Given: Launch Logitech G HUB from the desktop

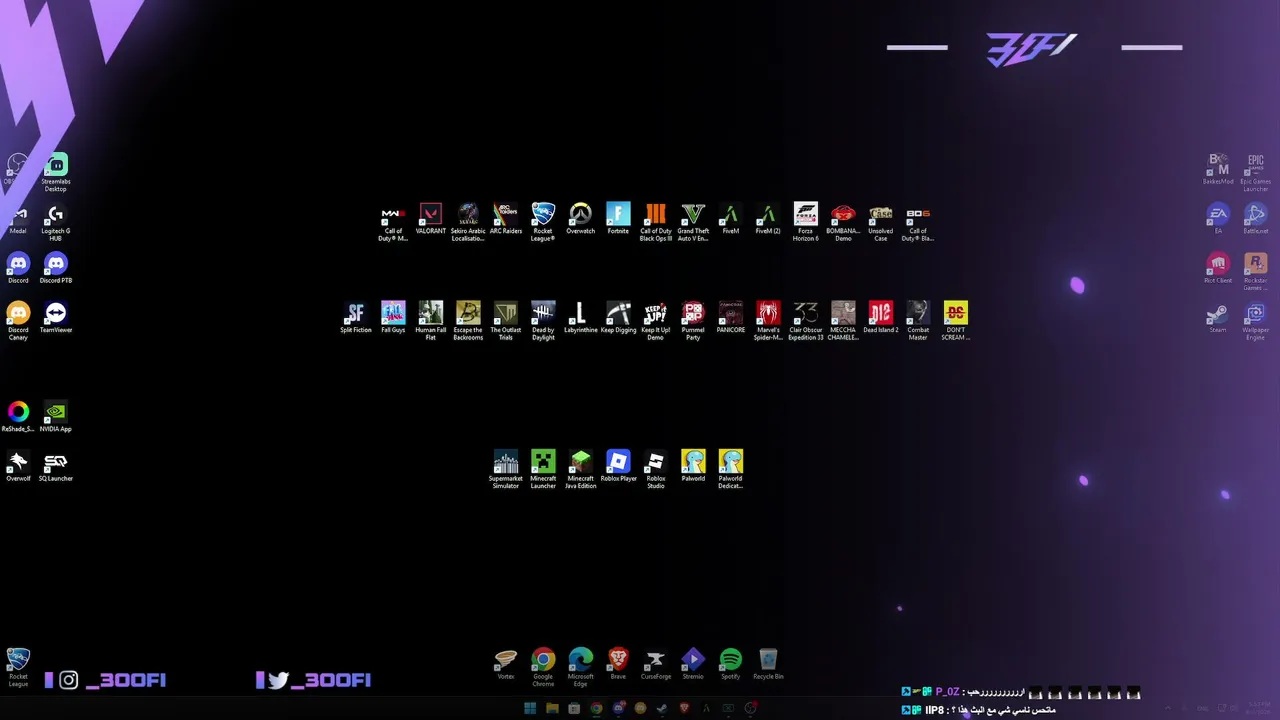Looking at the screenshot, I should [56, 223].
